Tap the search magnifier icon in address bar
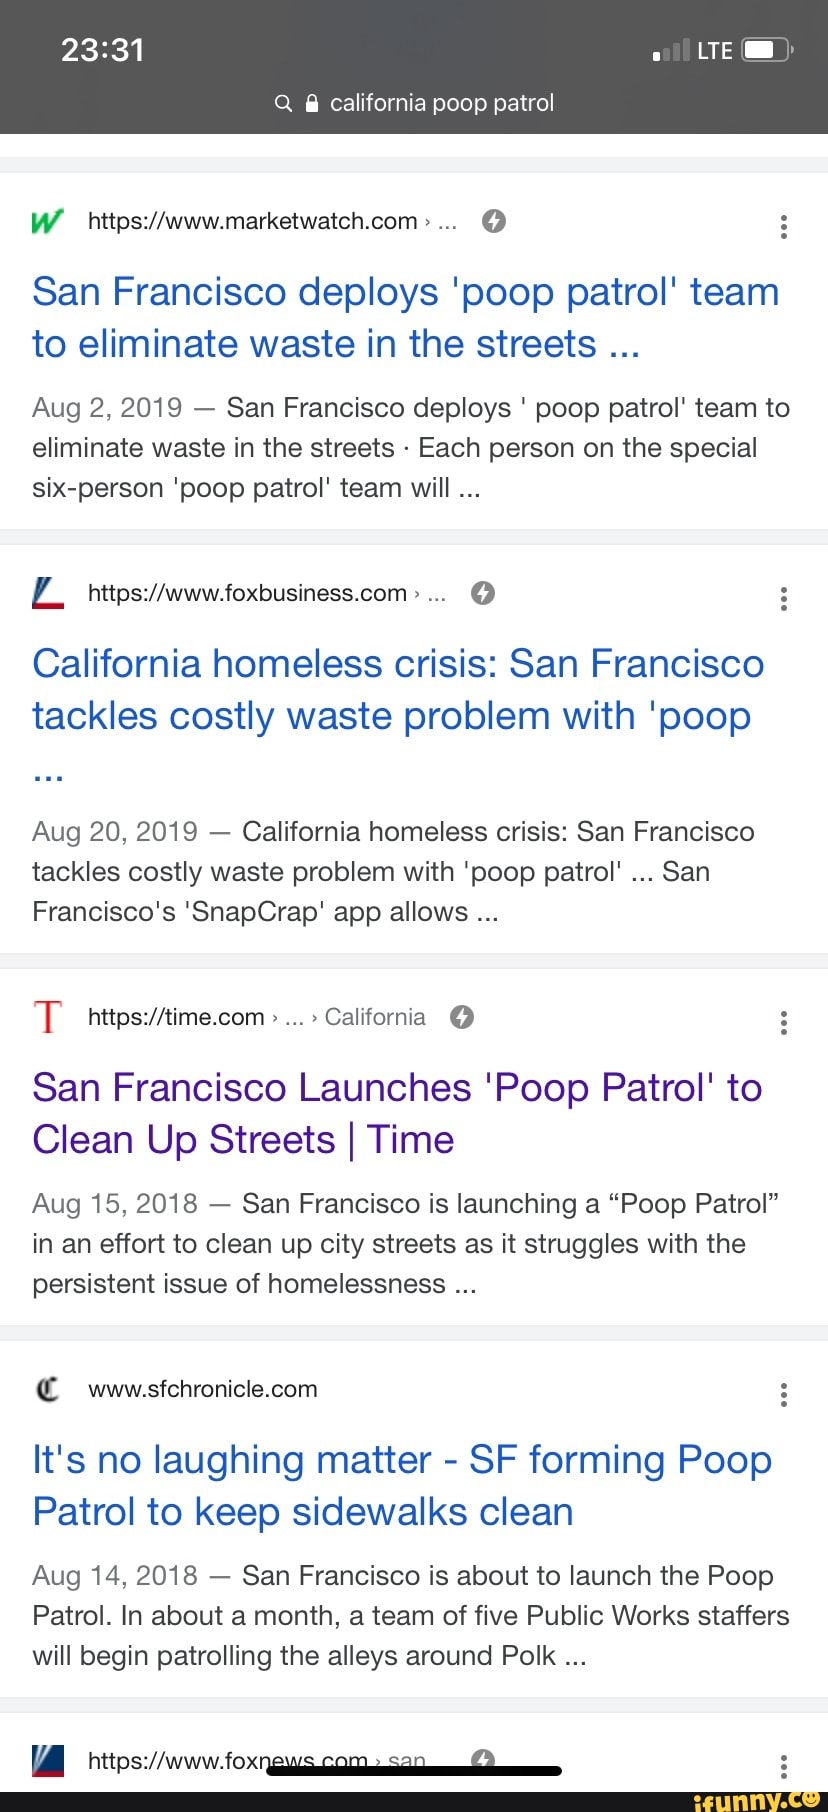Image resolution: width=828 pixels, height=1812 pixels. (283, 103)
